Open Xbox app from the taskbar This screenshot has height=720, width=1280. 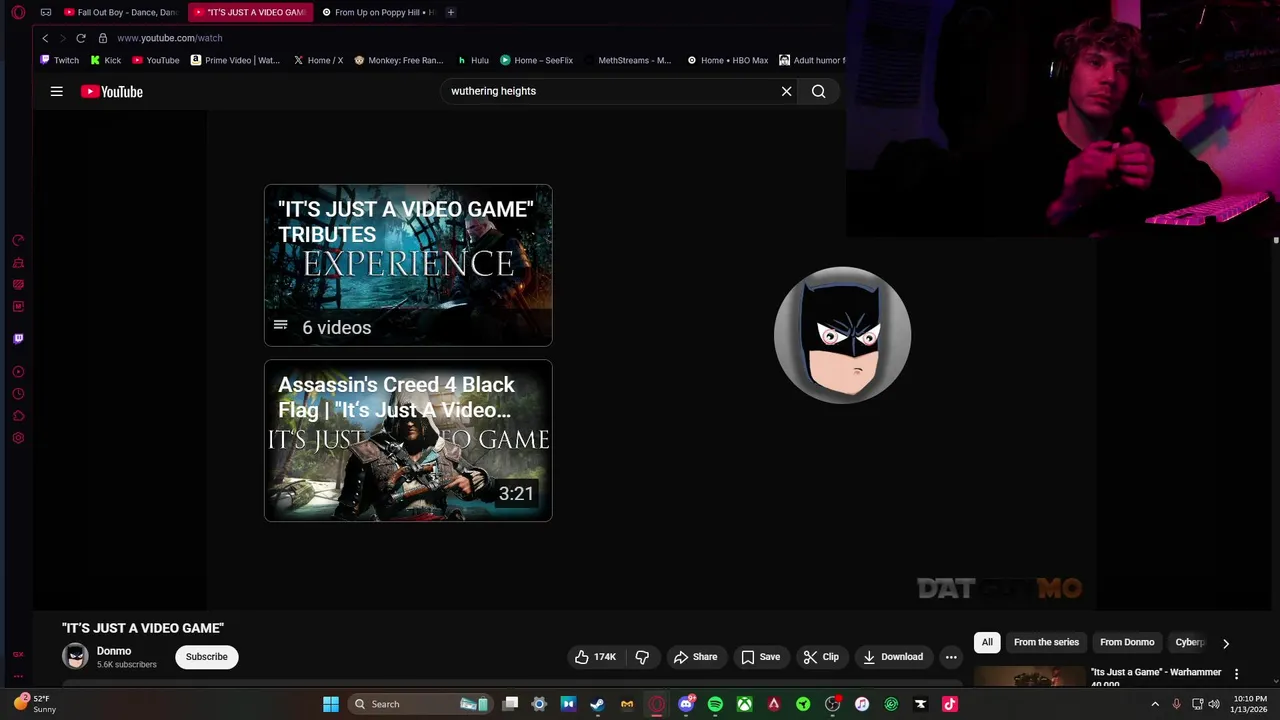744,704
